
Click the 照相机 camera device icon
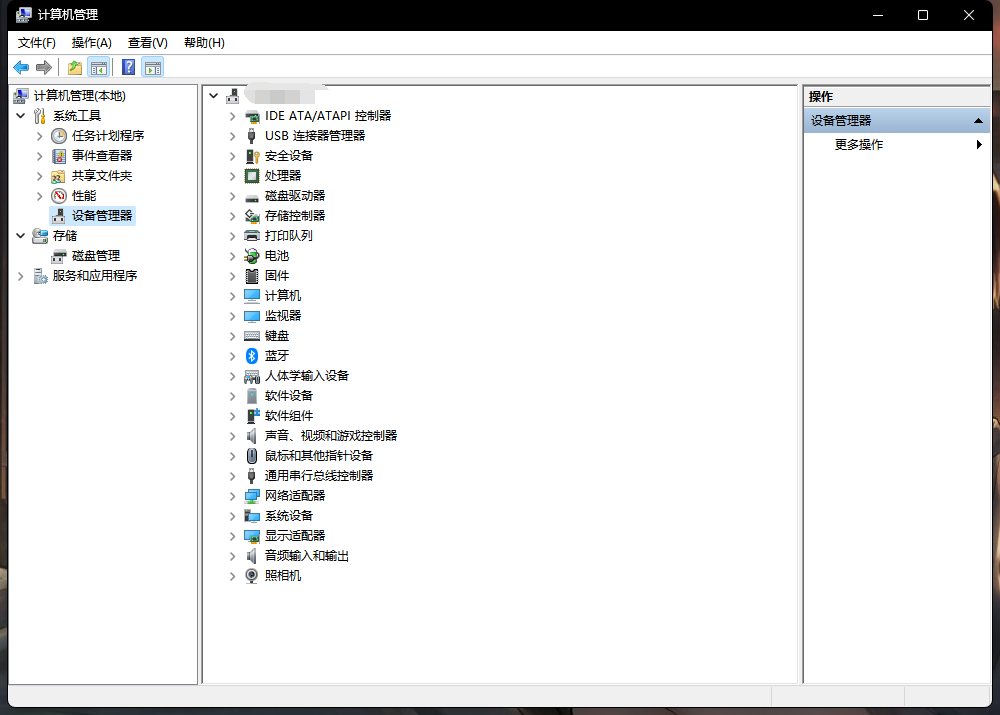252,576
